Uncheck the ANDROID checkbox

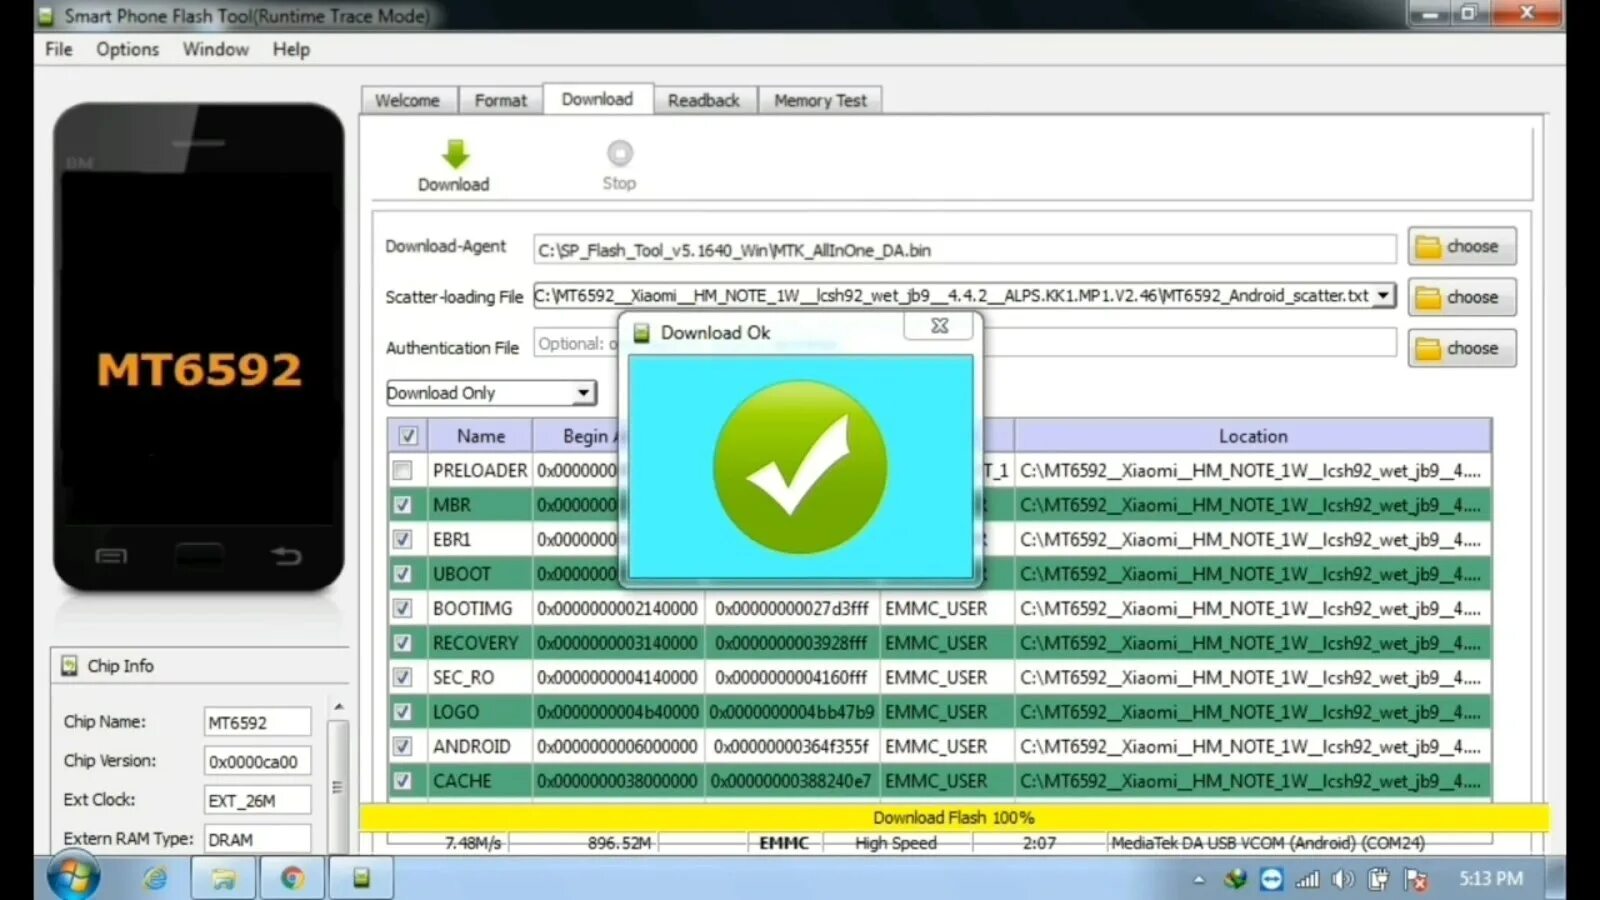point(402,746)
